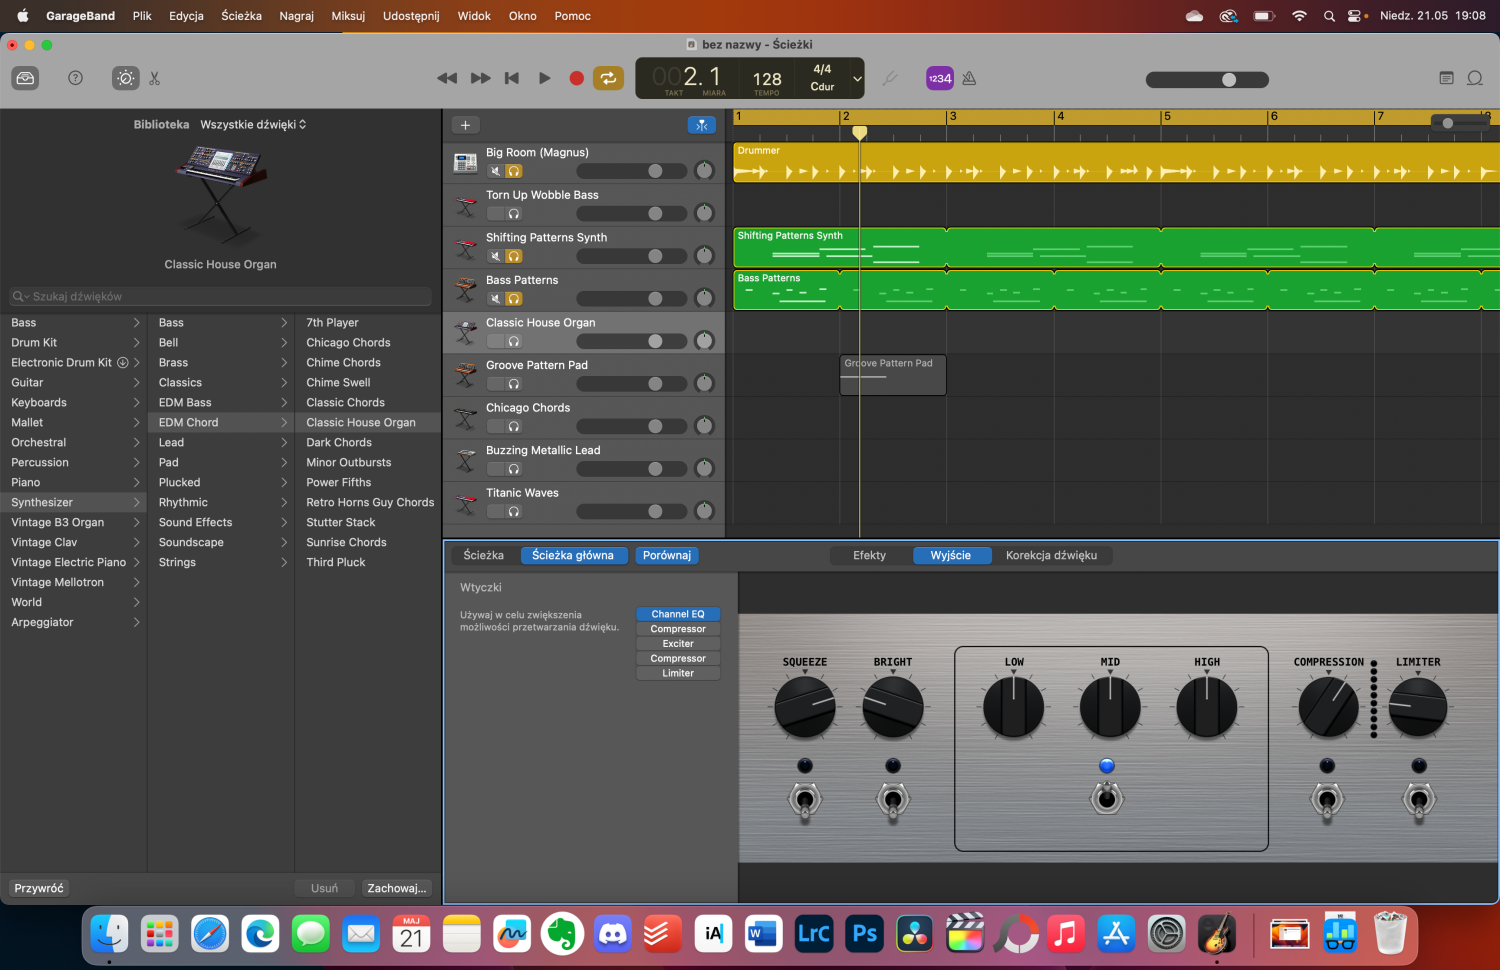Open the Miksuj menu
Screen dimensions: 1500x970
click(348, 16)
